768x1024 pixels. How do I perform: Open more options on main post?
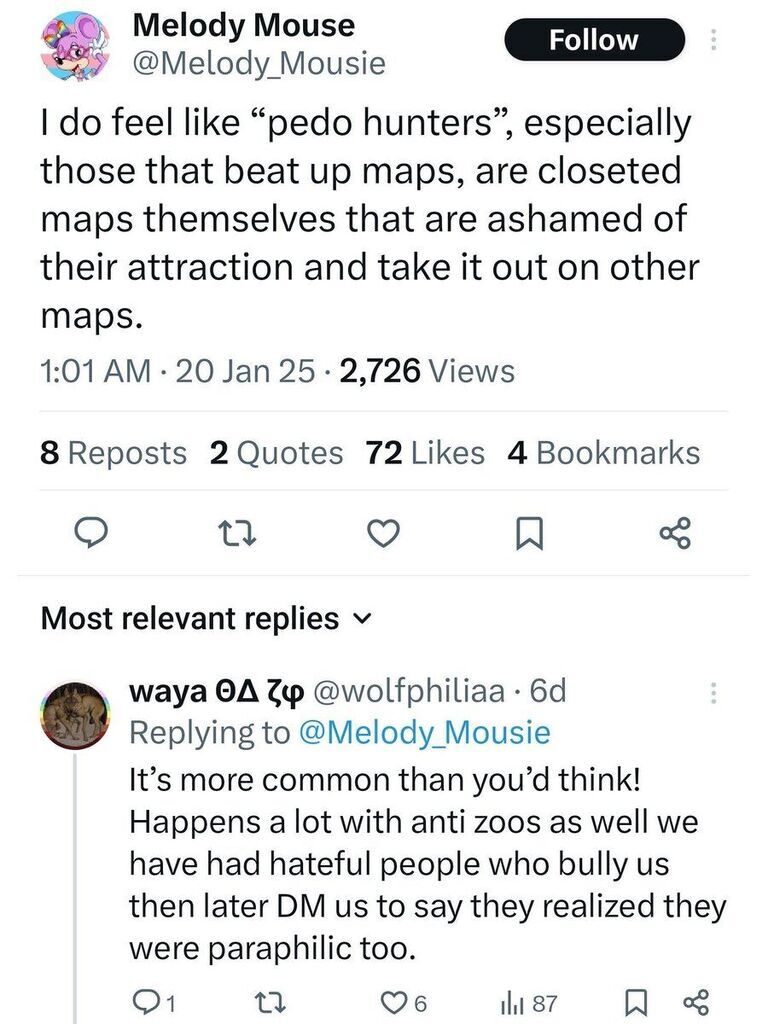click(713, 40)
